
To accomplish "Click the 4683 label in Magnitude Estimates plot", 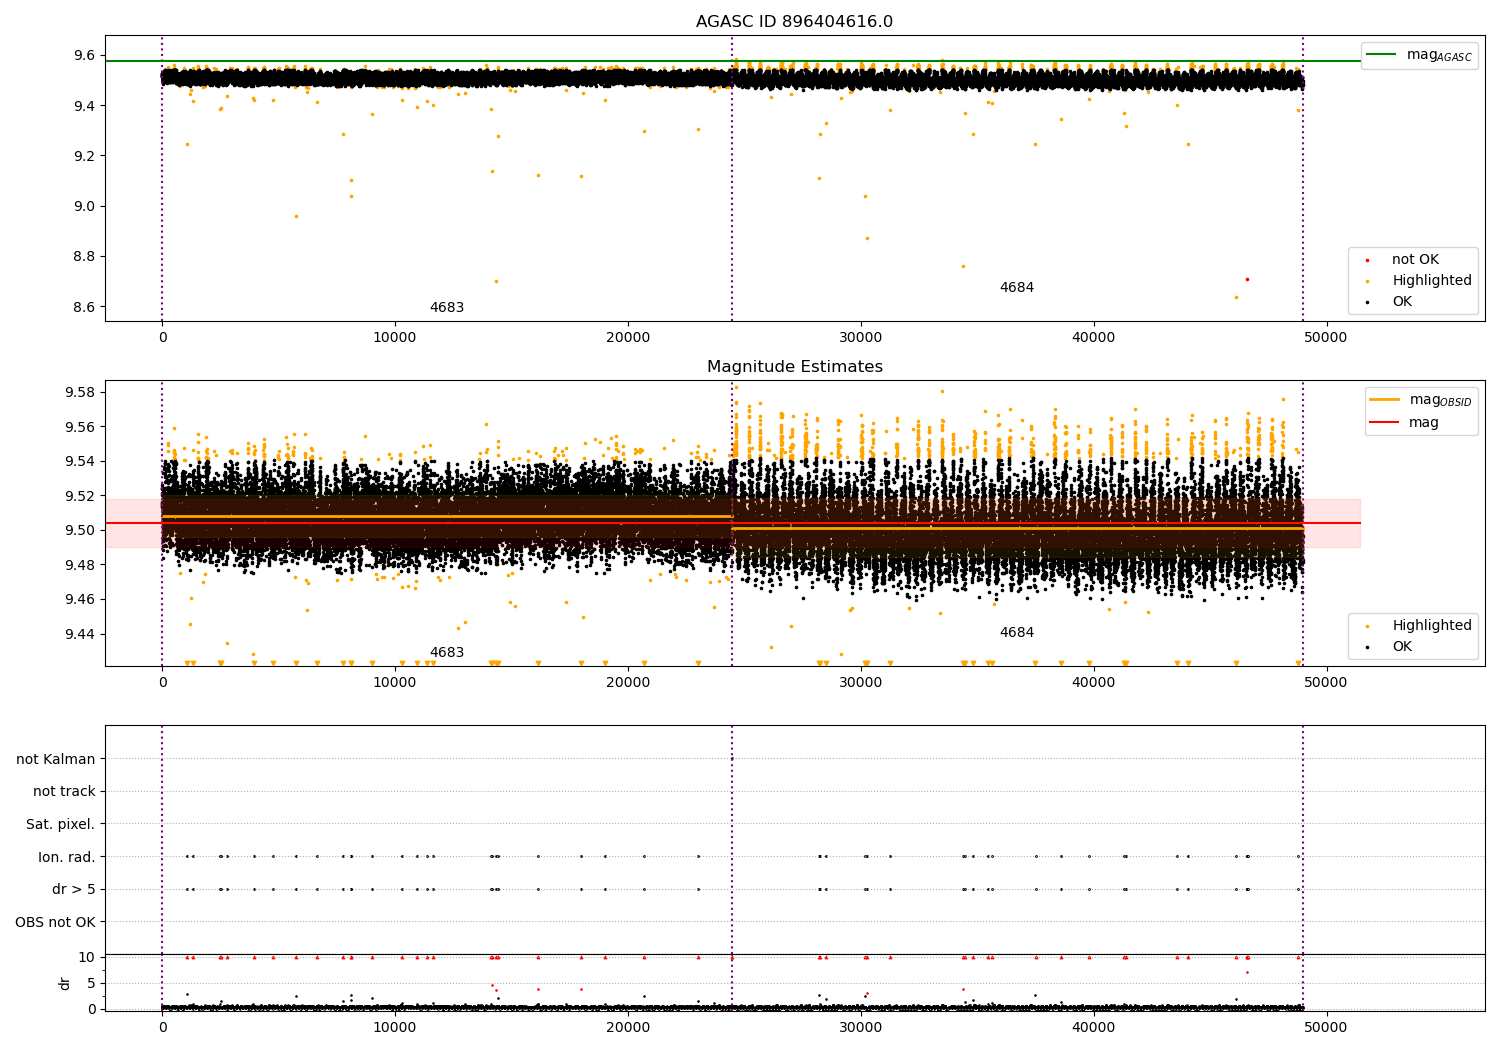I will (447, 653).
